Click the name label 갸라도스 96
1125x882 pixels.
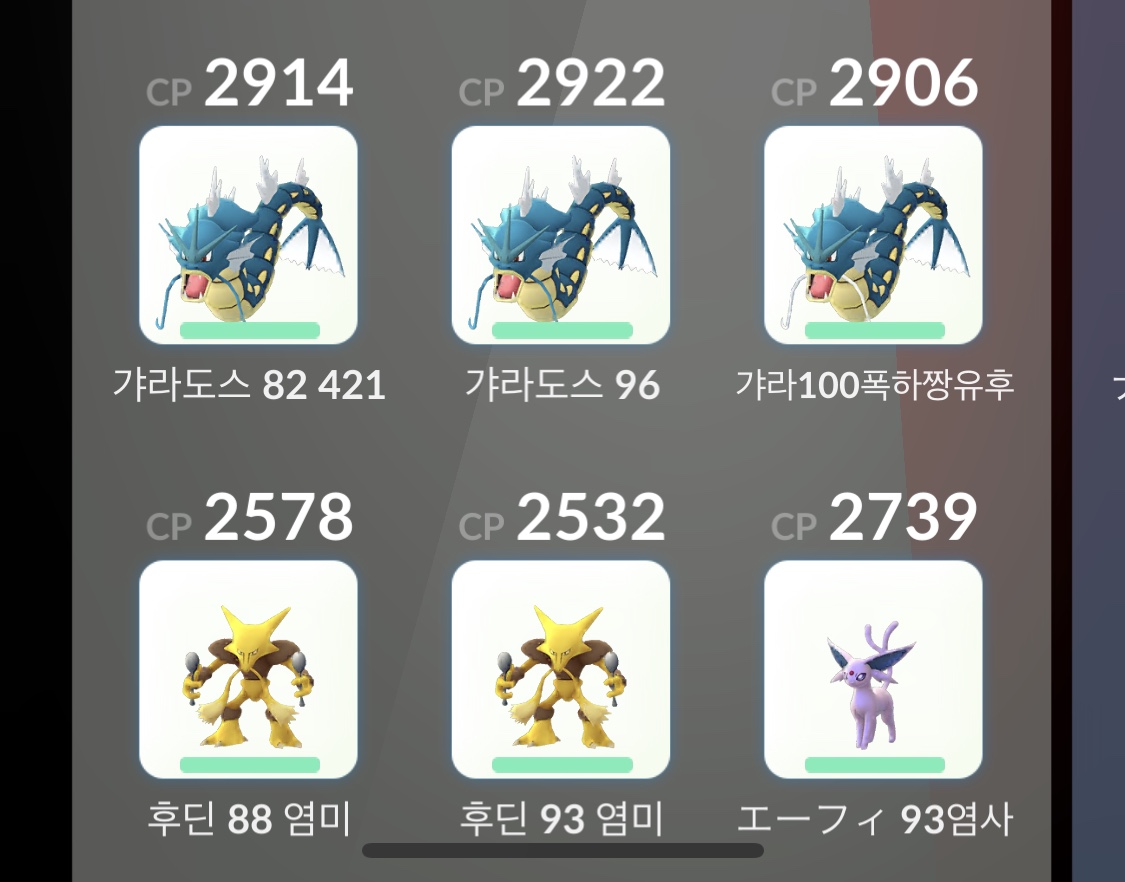click(562, 384)
